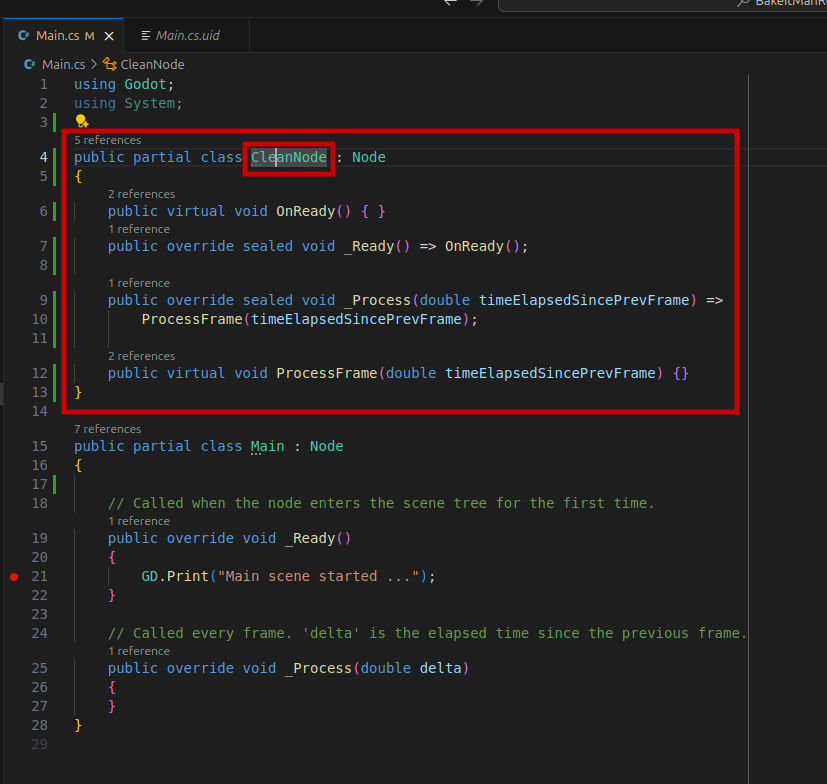The image size is (827, 784).
Task: Open '1 reference' lens above sealed _Ready
Action: click(x=139, y=229)
